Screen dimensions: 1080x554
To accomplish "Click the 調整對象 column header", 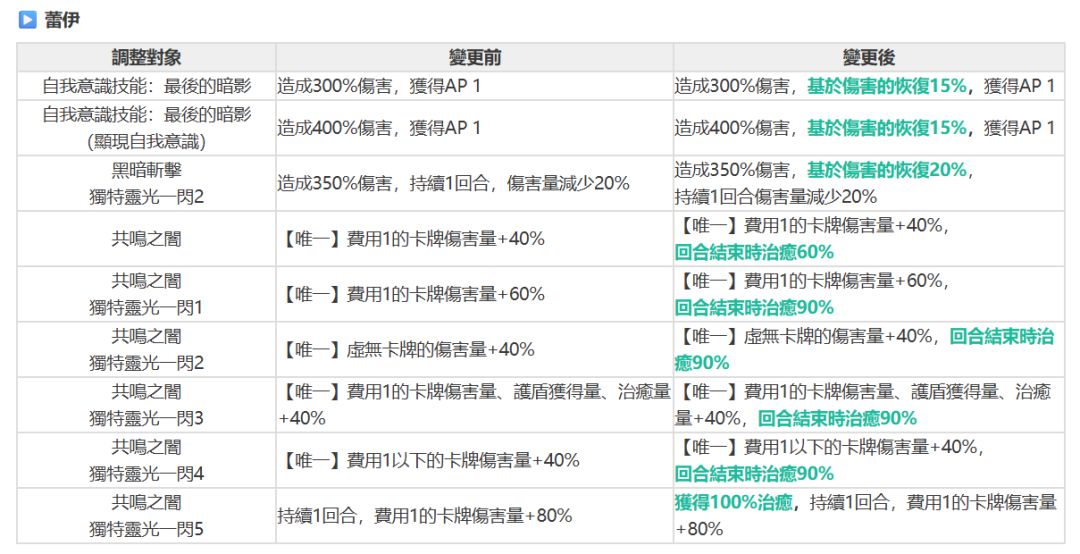I will point(146,58).
